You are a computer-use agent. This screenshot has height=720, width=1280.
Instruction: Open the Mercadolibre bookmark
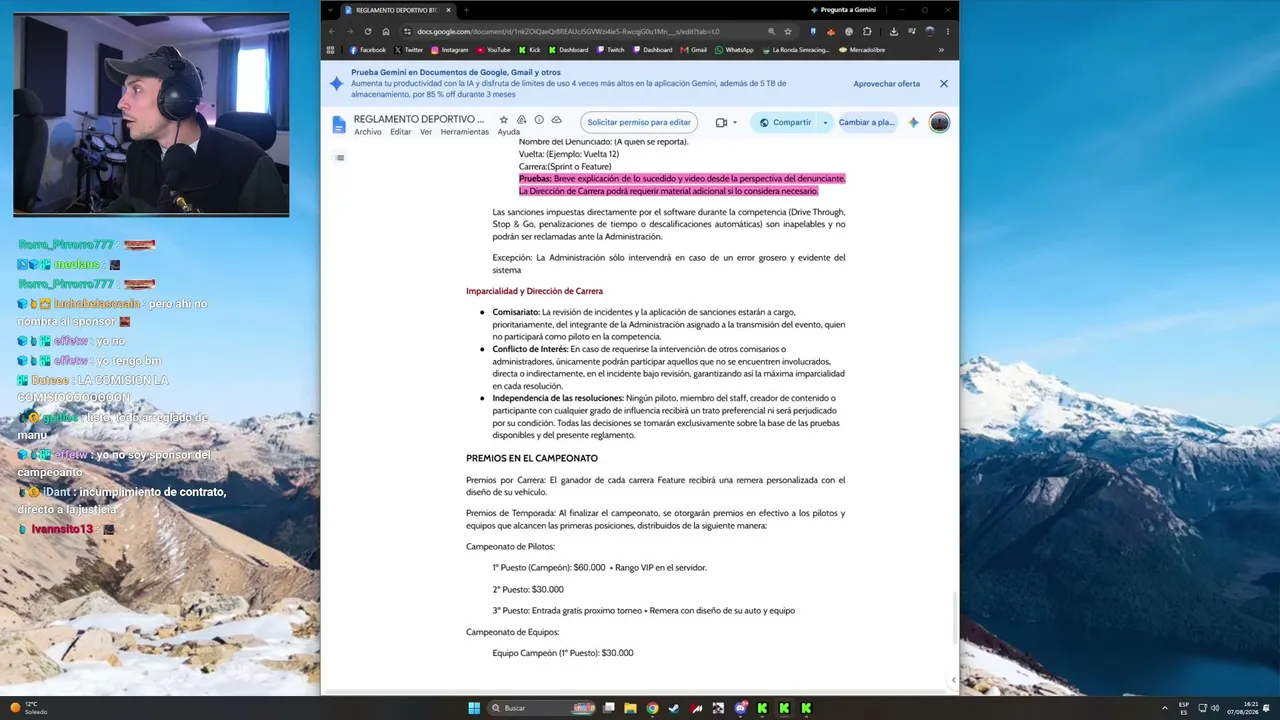862,50
